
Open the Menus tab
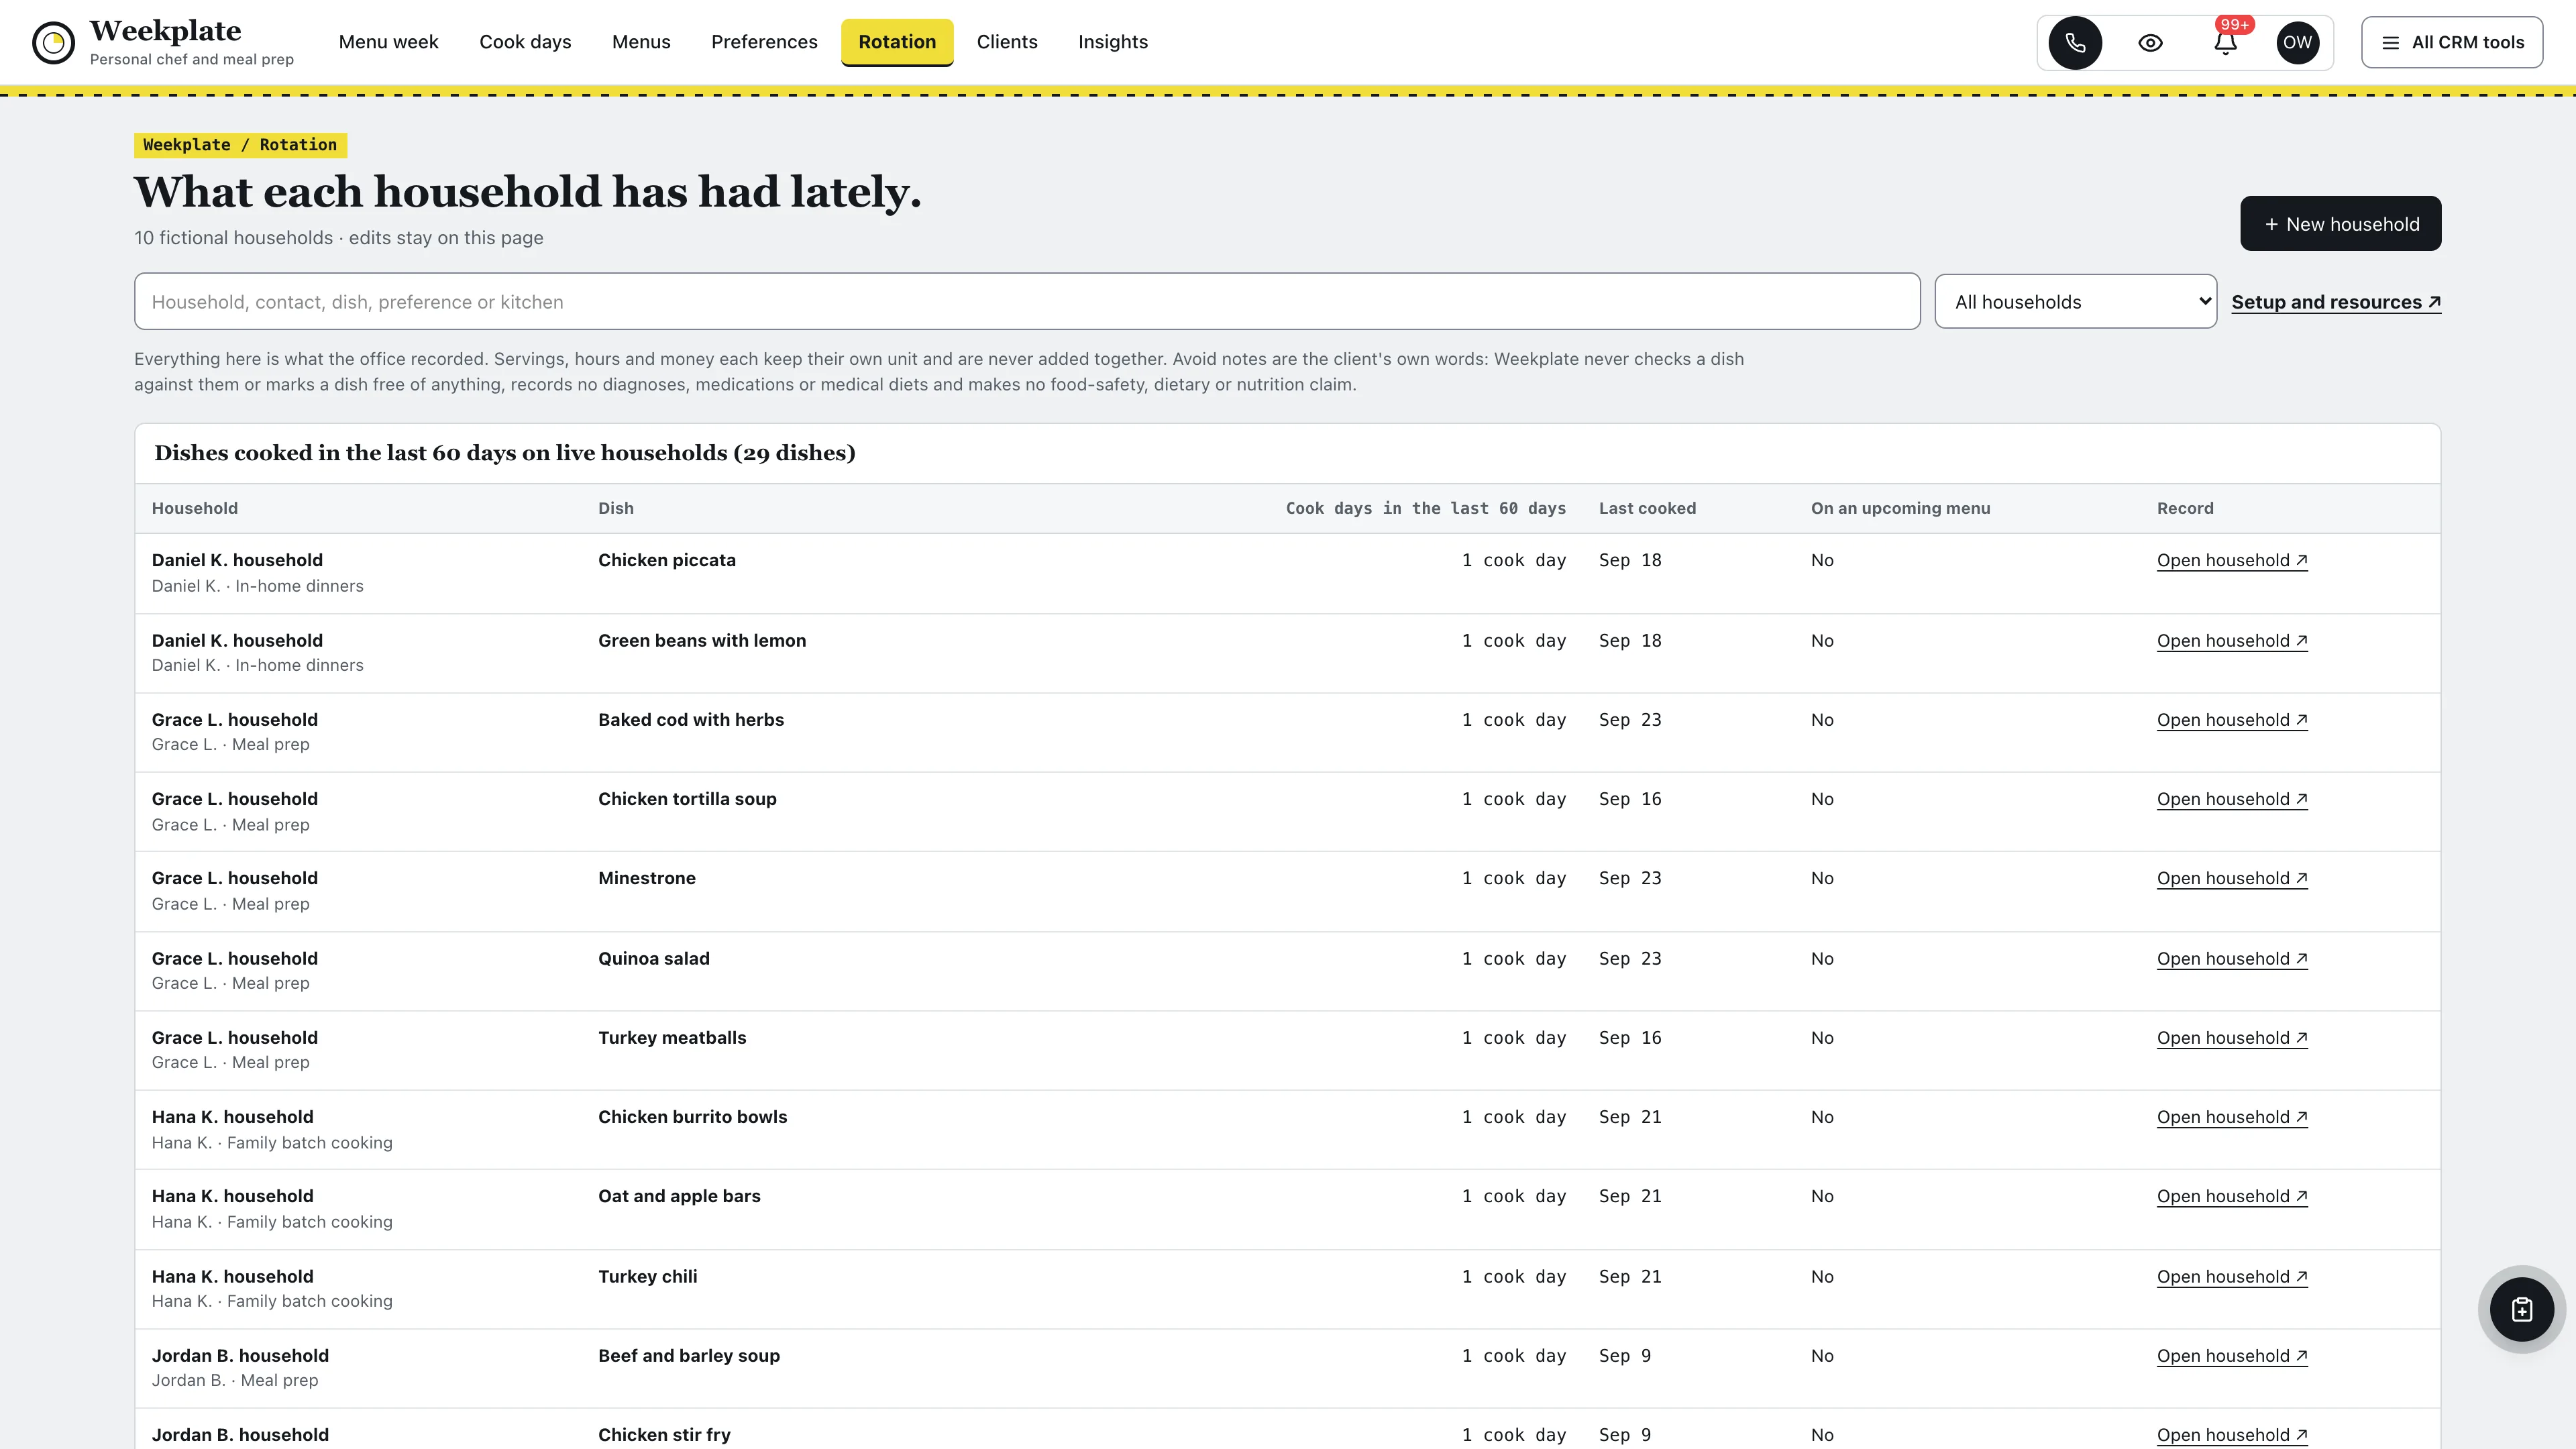pyautogui.click(x=641, y=42)
